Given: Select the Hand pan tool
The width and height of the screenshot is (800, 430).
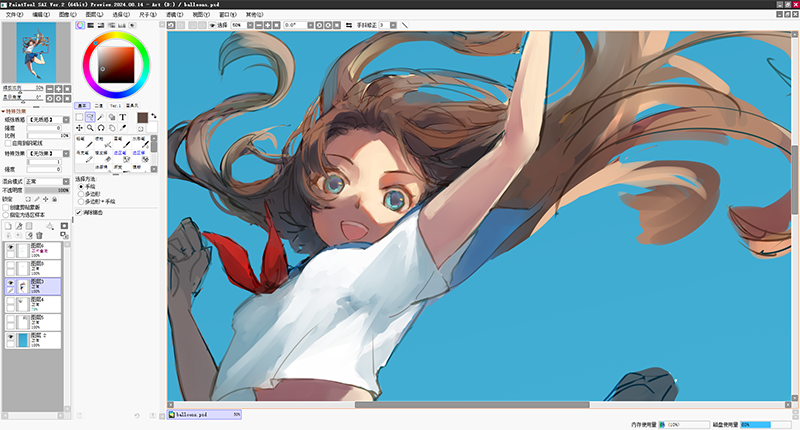Looking at the screenshot, I should coord(112,128).
